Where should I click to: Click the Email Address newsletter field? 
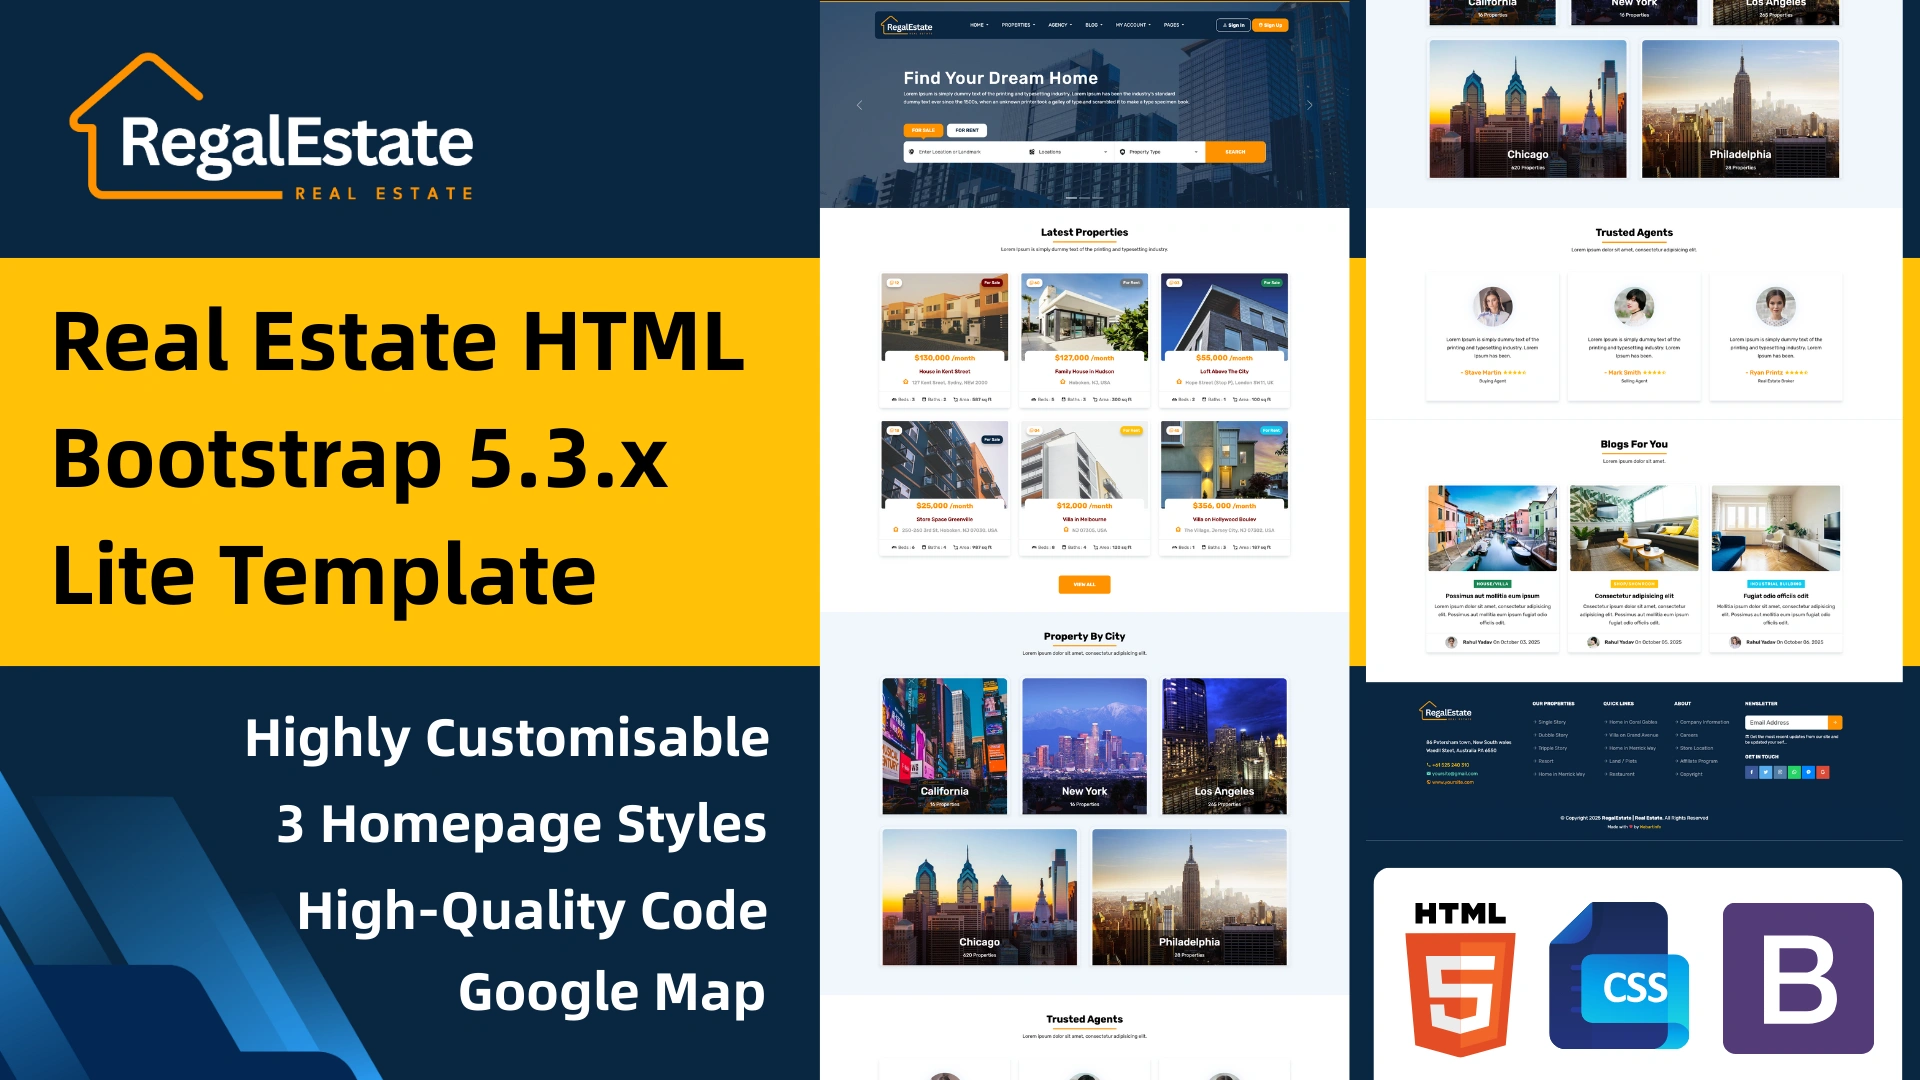[x=1787, y=722]
